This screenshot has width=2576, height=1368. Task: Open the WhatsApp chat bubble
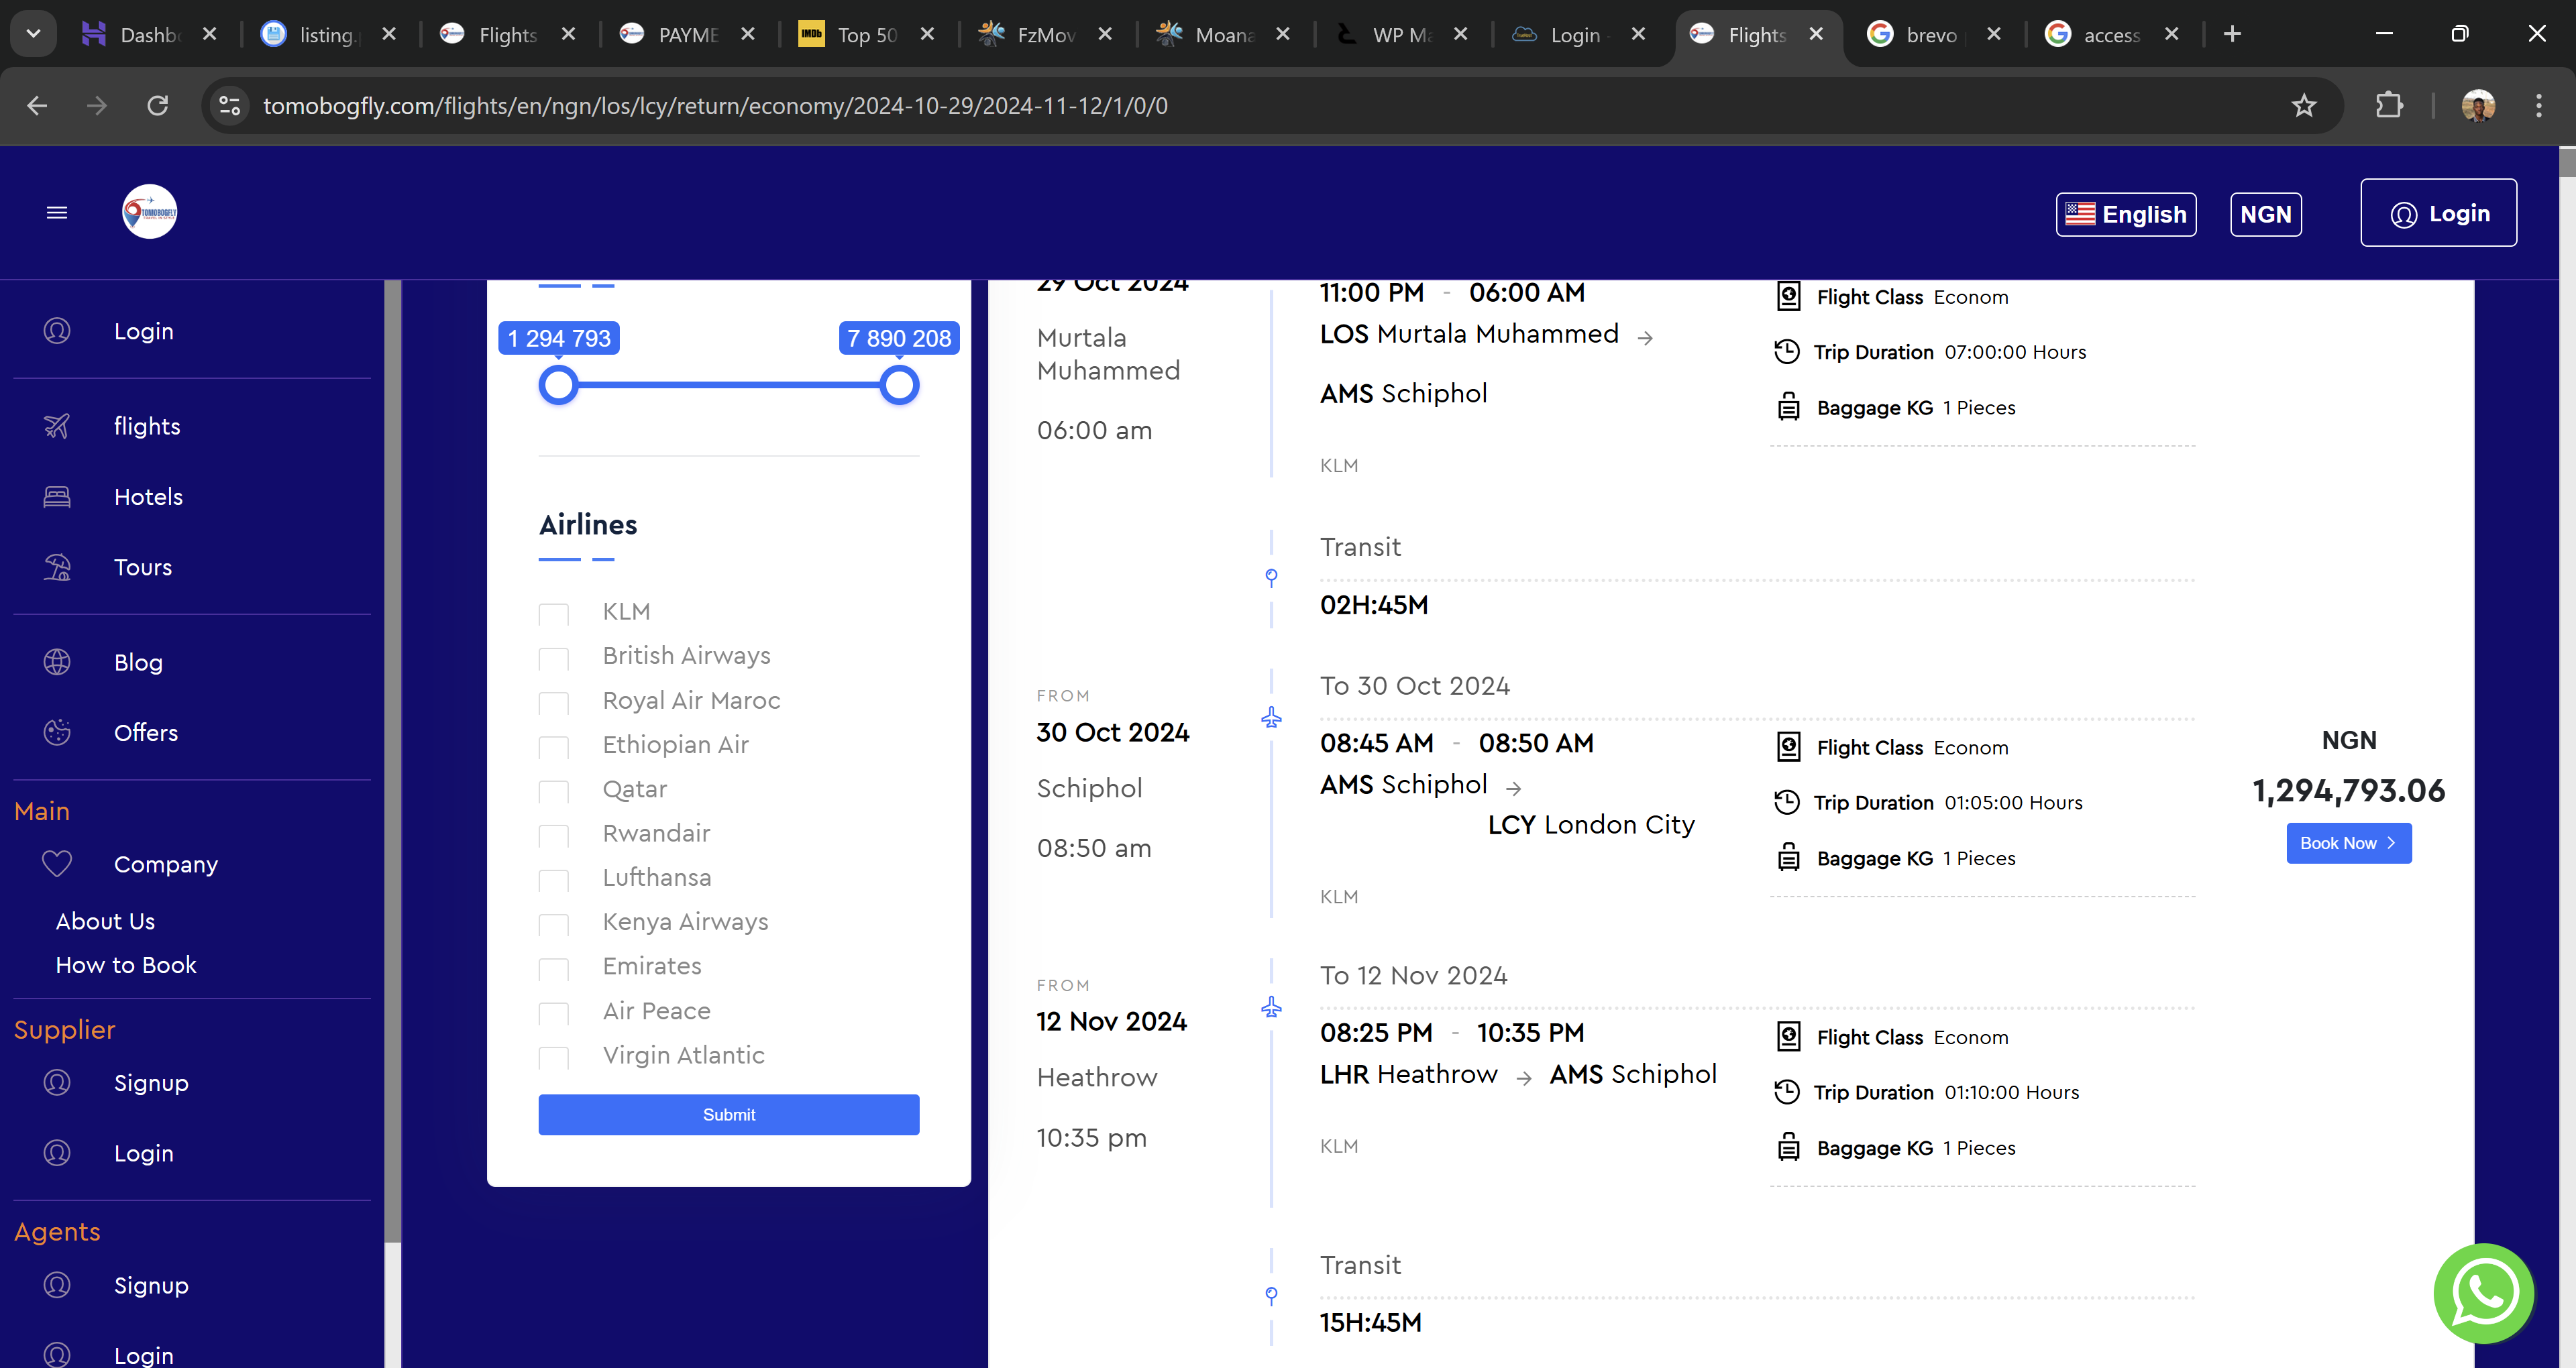(2484, 1294)
